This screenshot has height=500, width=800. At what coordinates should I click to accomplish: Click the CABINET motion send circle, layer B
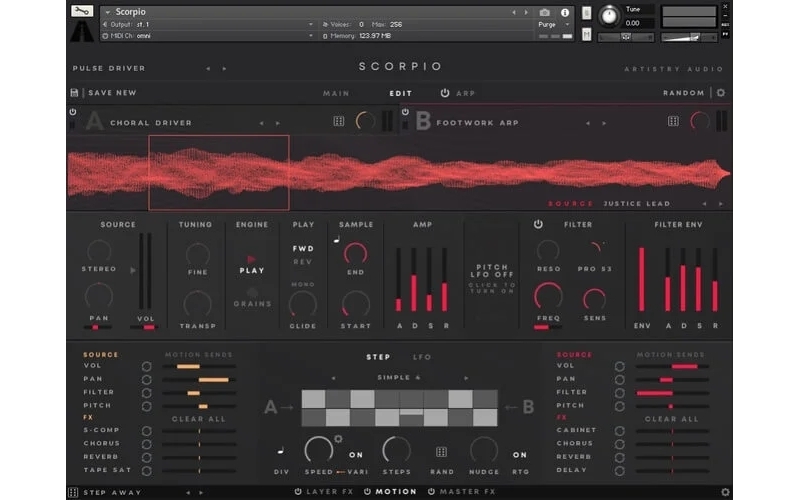[x=619, y=431]
